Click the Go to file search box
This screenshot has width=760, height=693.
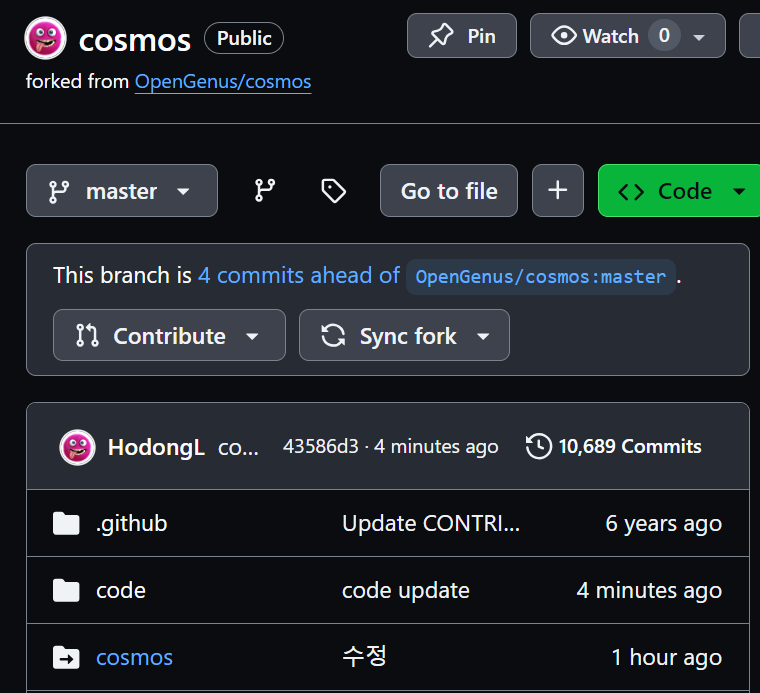(x=449, y=190)
